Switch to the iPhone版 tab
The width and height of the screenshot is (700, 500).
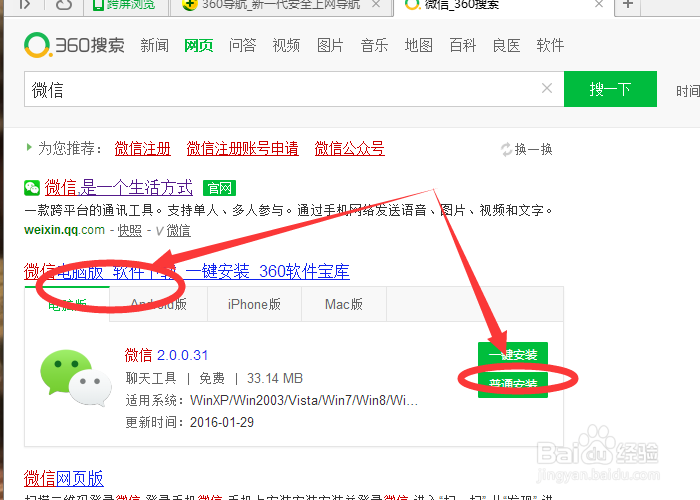pos(254,304)
